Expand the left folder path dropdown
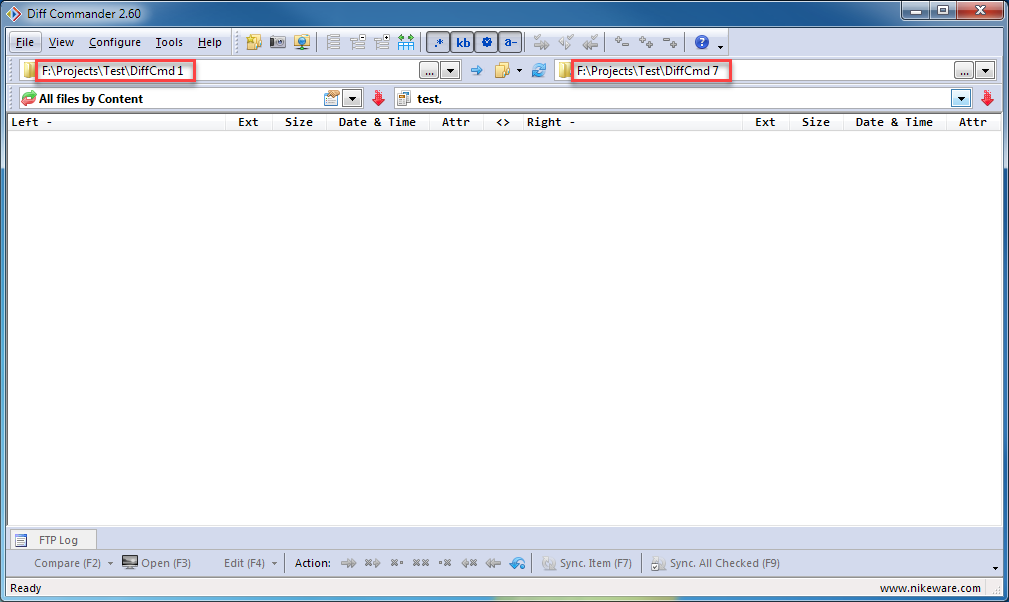This screenshot has height=602, width=1009. tap(451, 70)
